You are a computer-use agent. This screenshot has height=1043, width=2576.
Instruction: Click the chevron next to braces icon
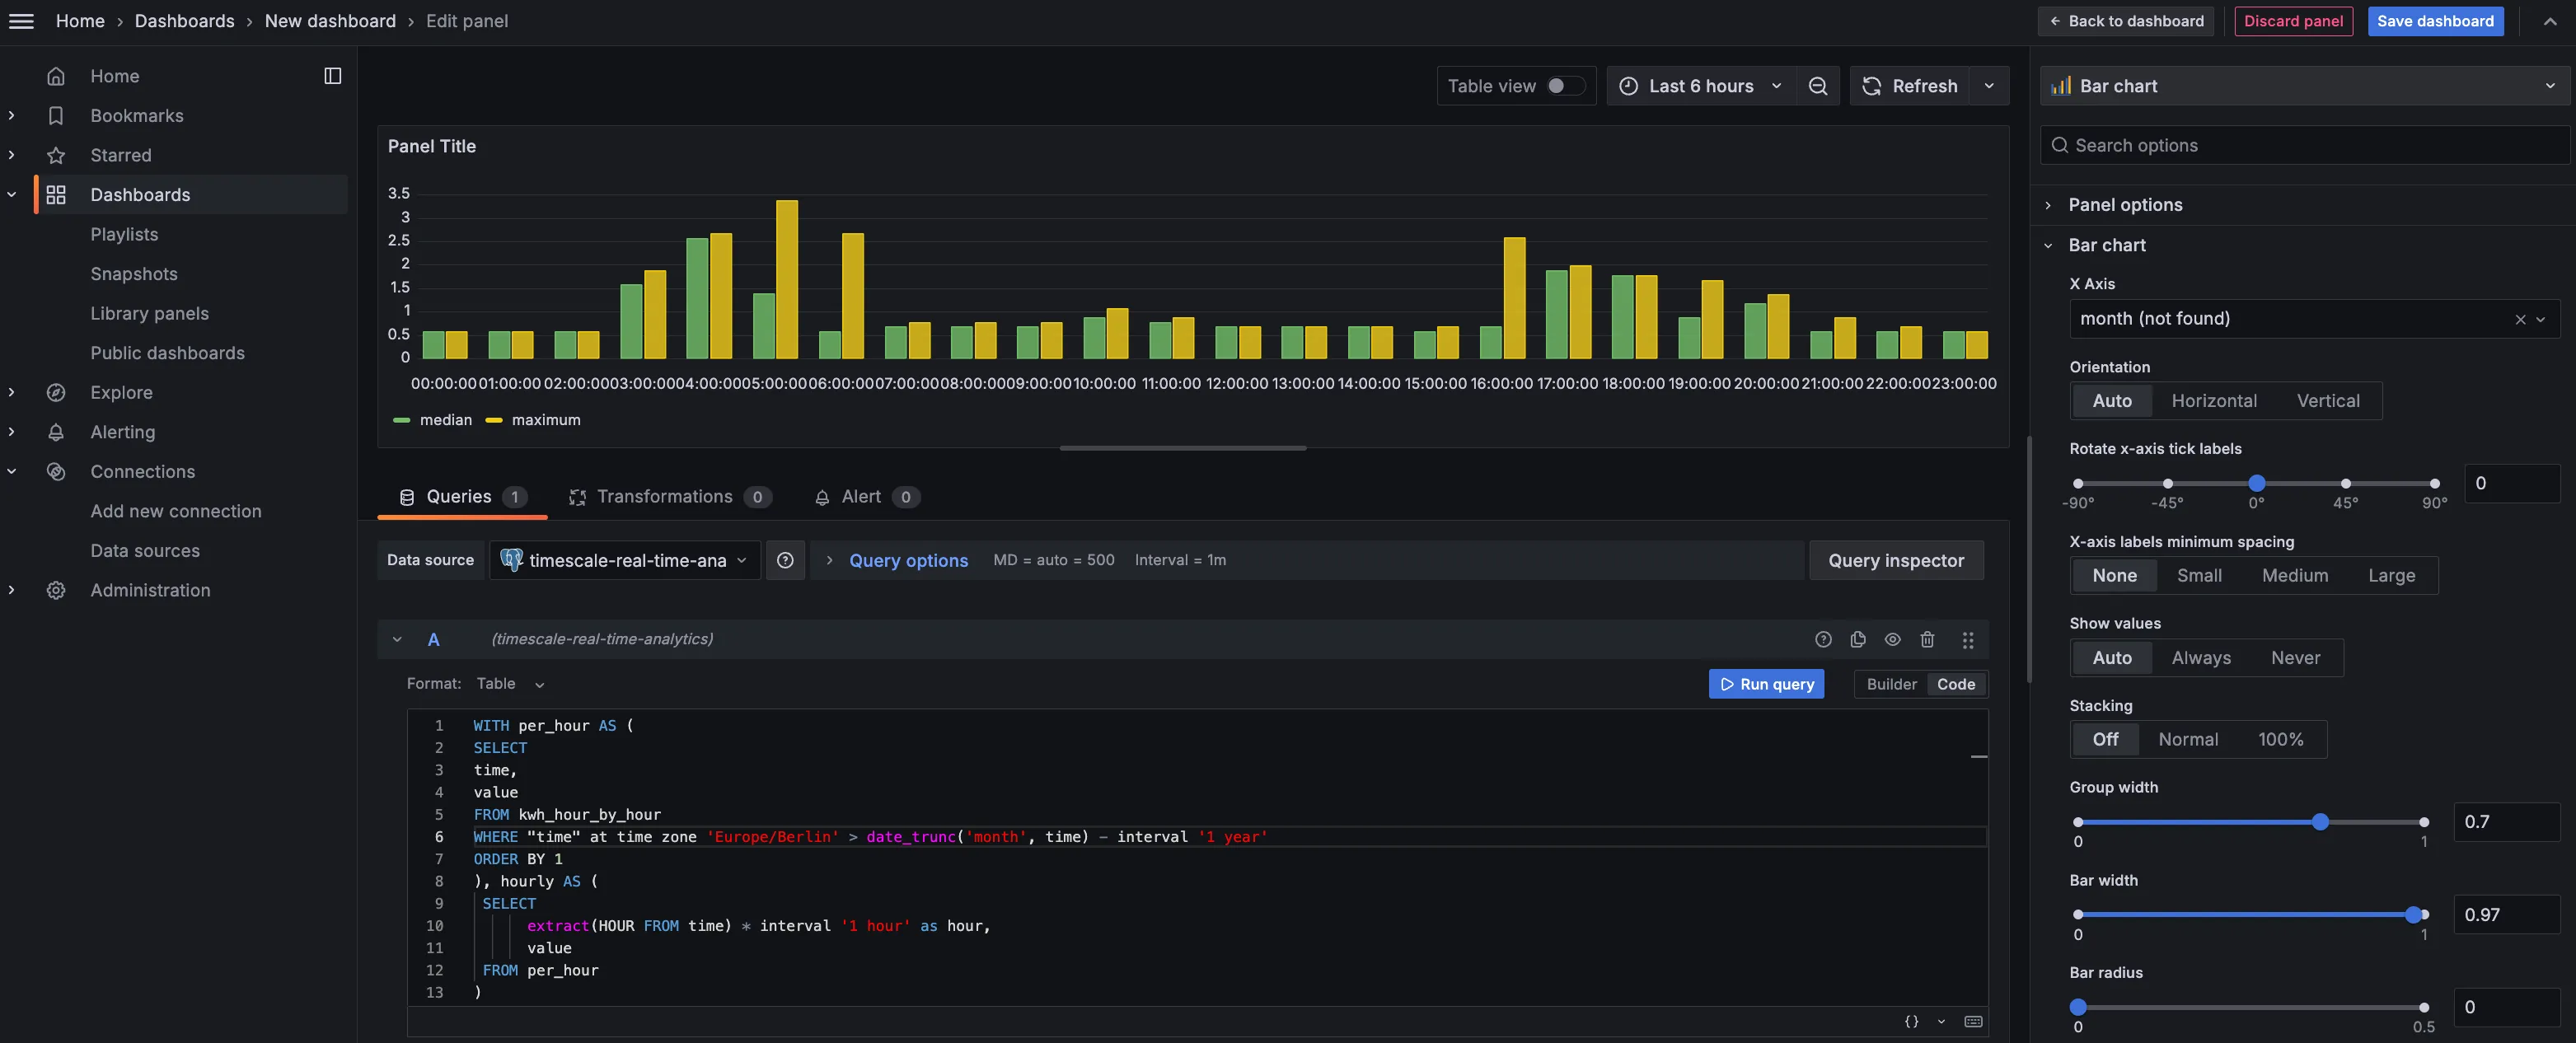pos(1941,1022)
